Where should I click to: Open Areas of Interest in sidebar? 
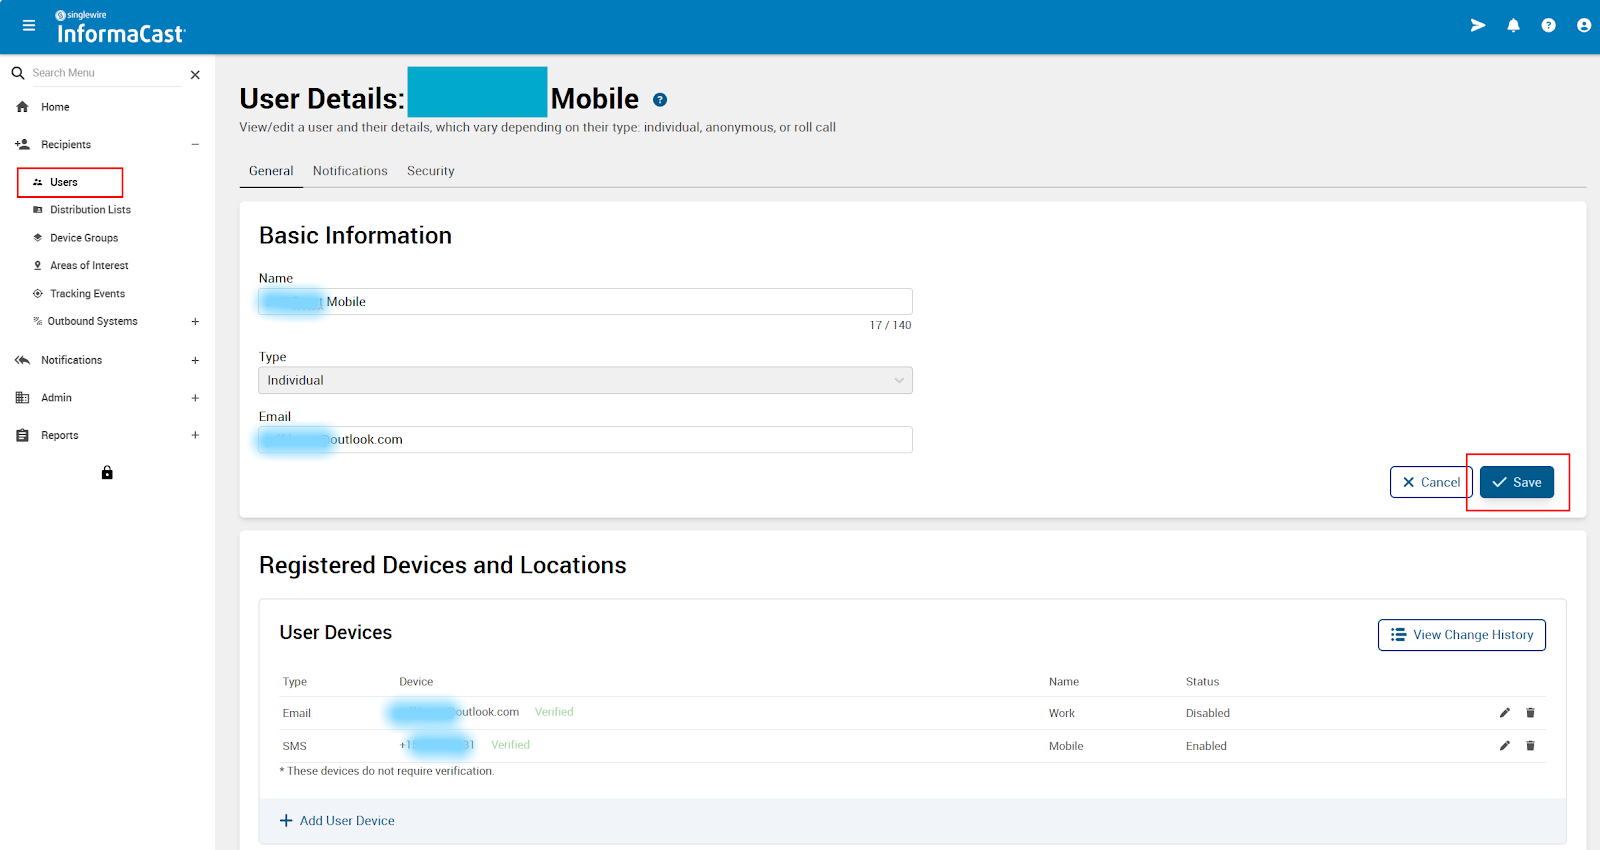pos(89,266)
